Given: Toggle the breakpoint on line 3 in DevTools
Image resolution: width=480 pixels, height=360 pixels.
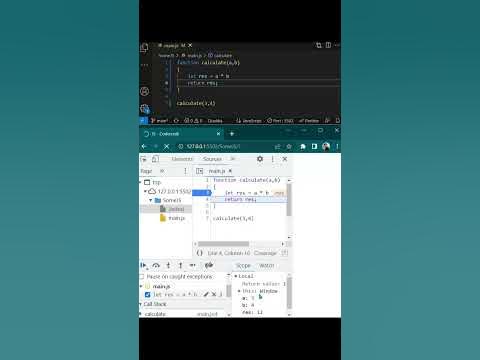Looking at the screenshot, I should click(x=202, y=193).
